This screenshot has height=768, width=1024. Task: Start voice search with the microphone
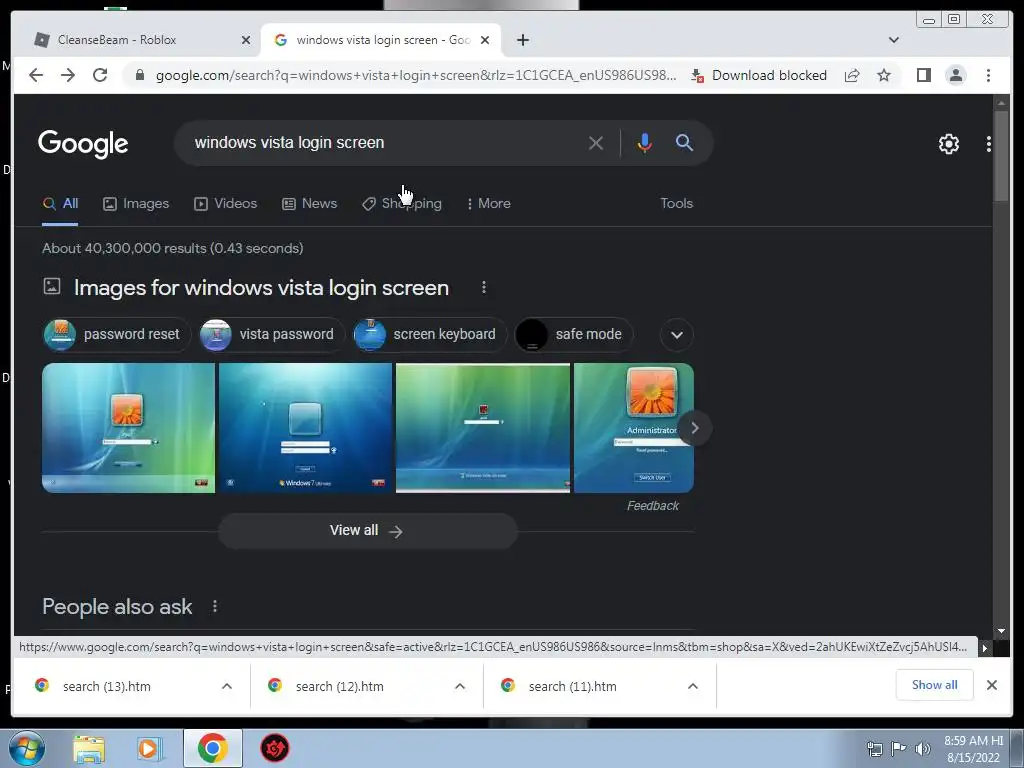(x=644, y=143)
